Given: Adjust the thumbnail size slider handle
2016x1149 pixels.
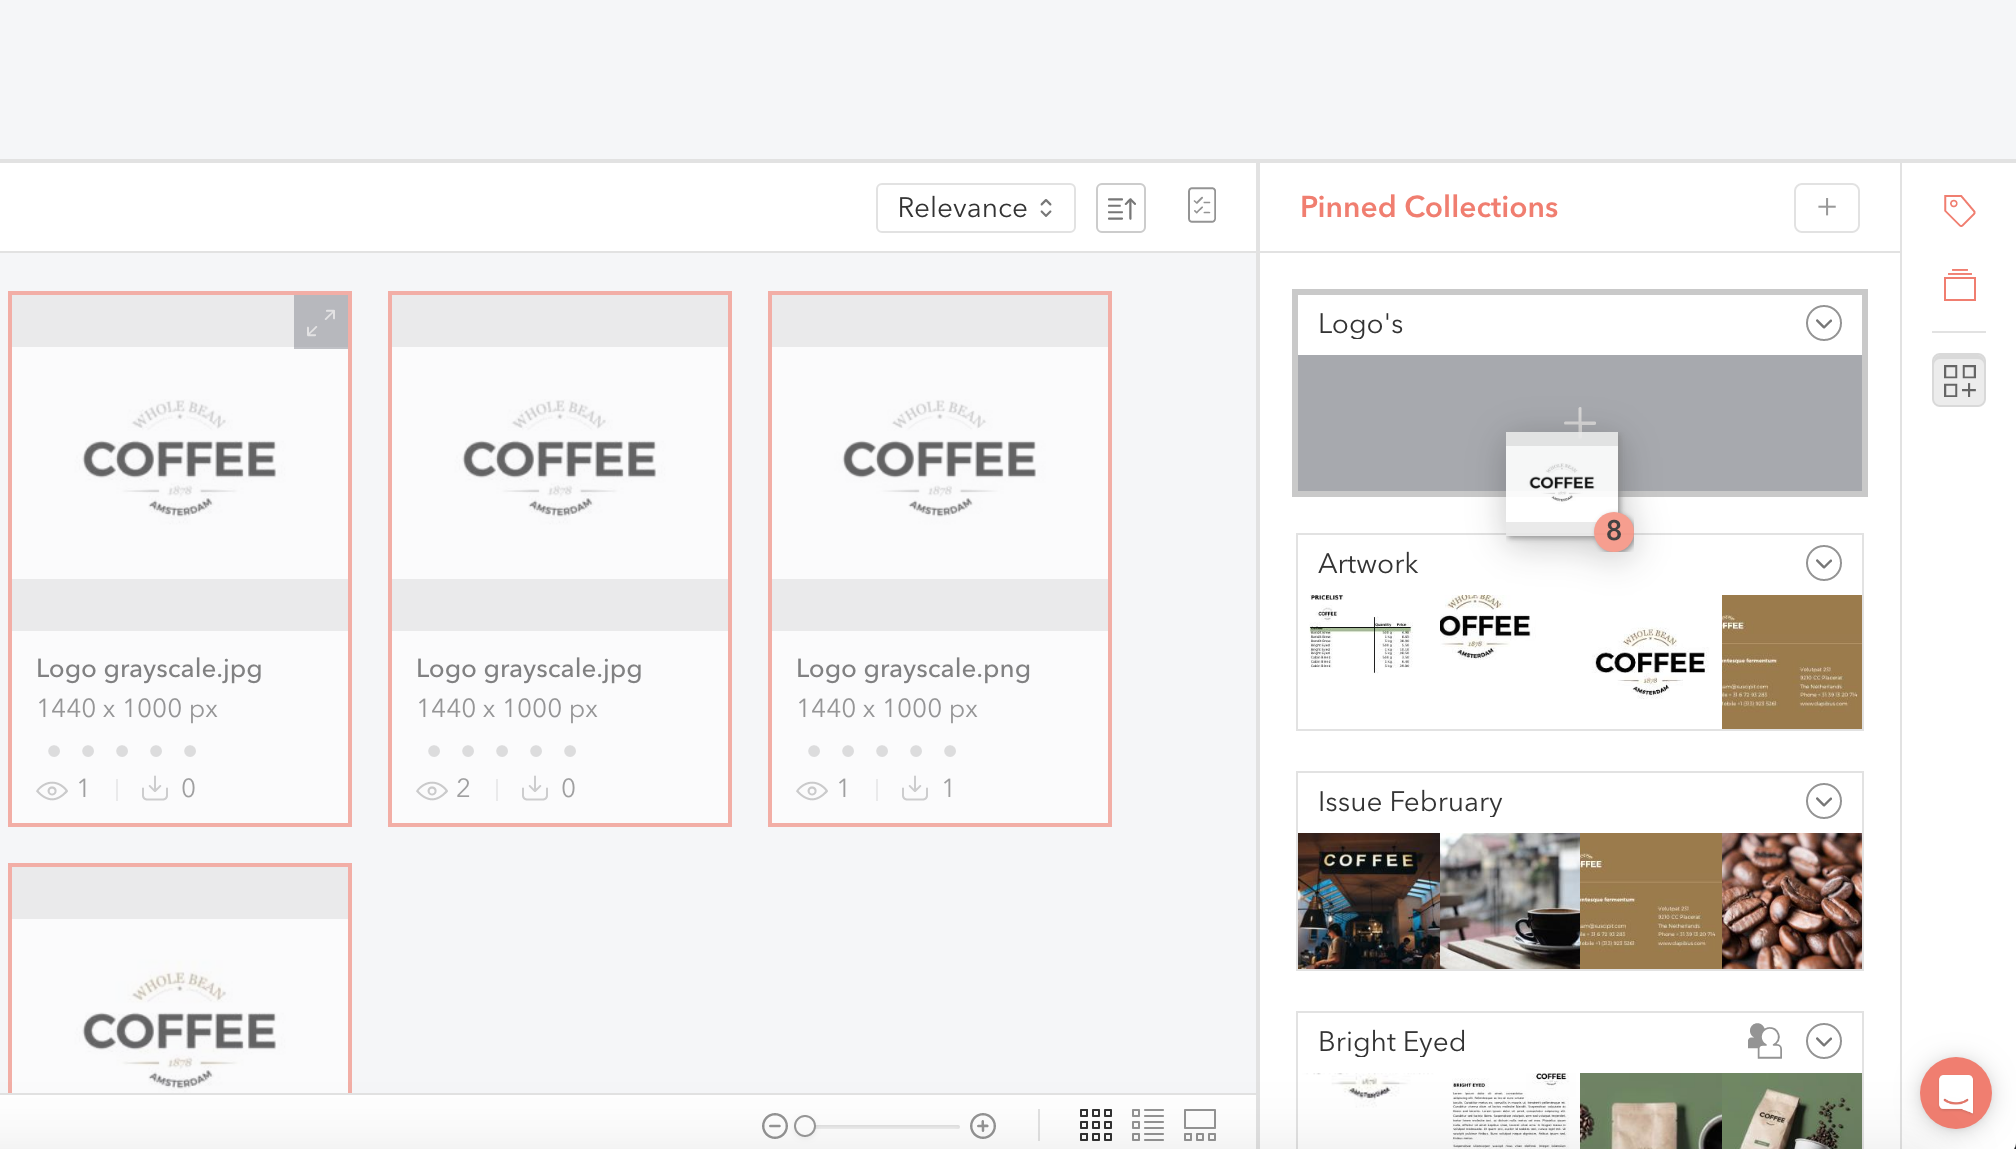Looking at the screenshot, I should [x=805, y=1126].
